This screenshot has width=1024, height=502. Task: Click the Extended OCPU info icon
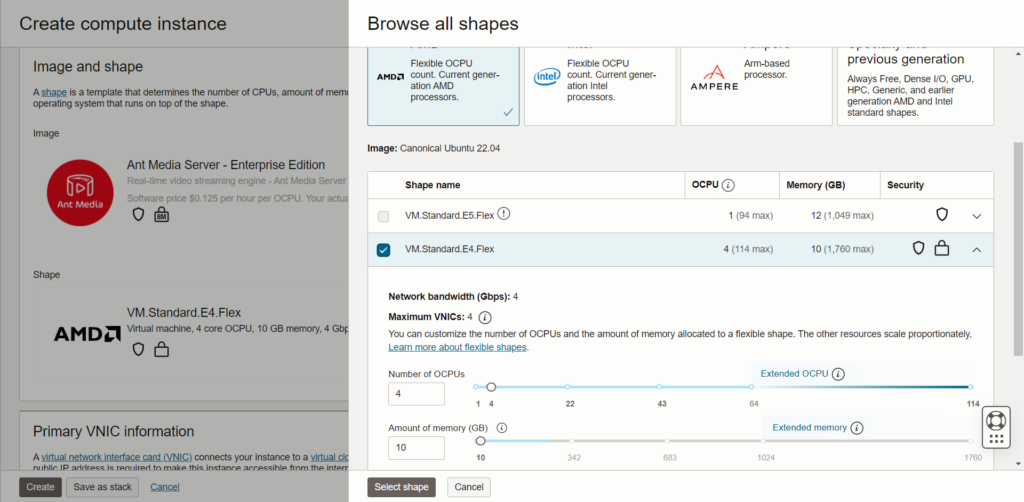click(839, 375)
